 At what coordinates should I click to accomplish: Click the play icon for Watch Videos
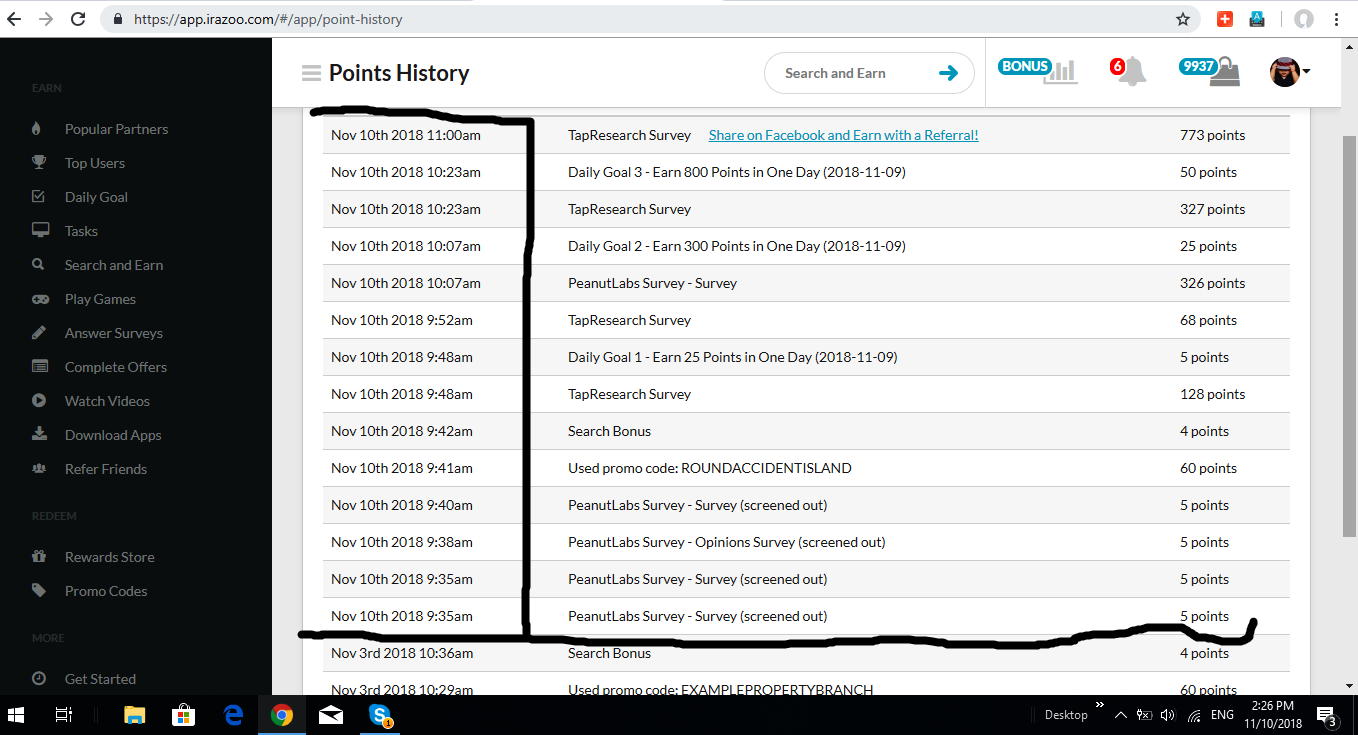tap(39, 401)
